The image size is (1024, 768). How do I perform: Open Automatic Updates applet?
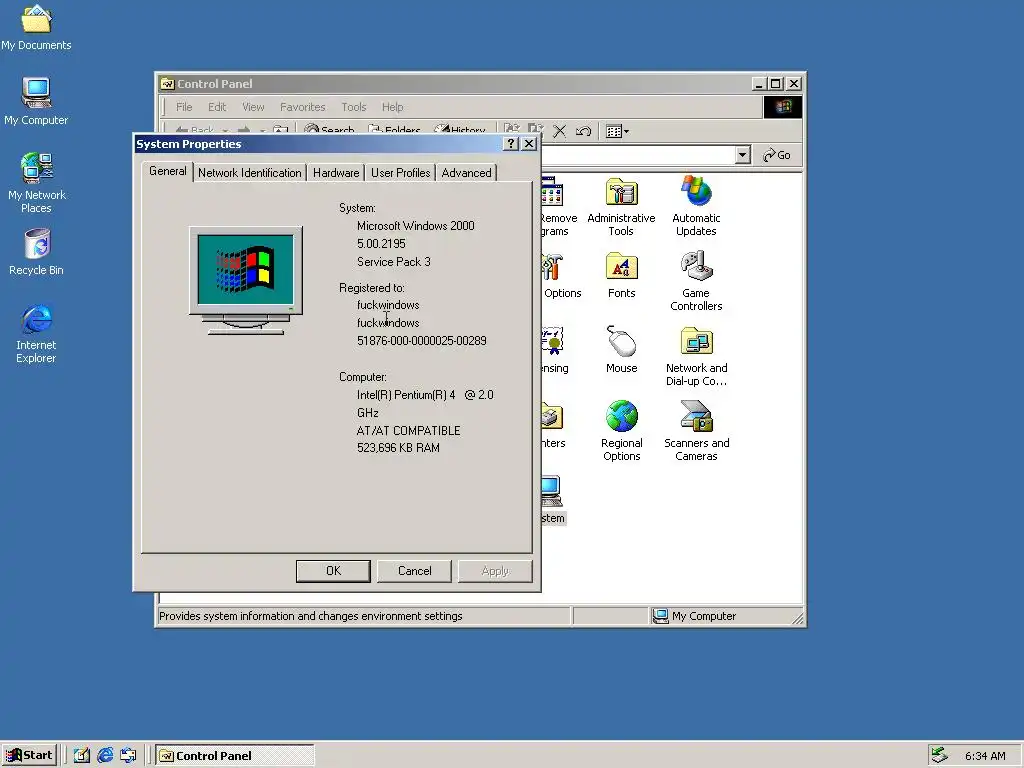click(696, 206)
